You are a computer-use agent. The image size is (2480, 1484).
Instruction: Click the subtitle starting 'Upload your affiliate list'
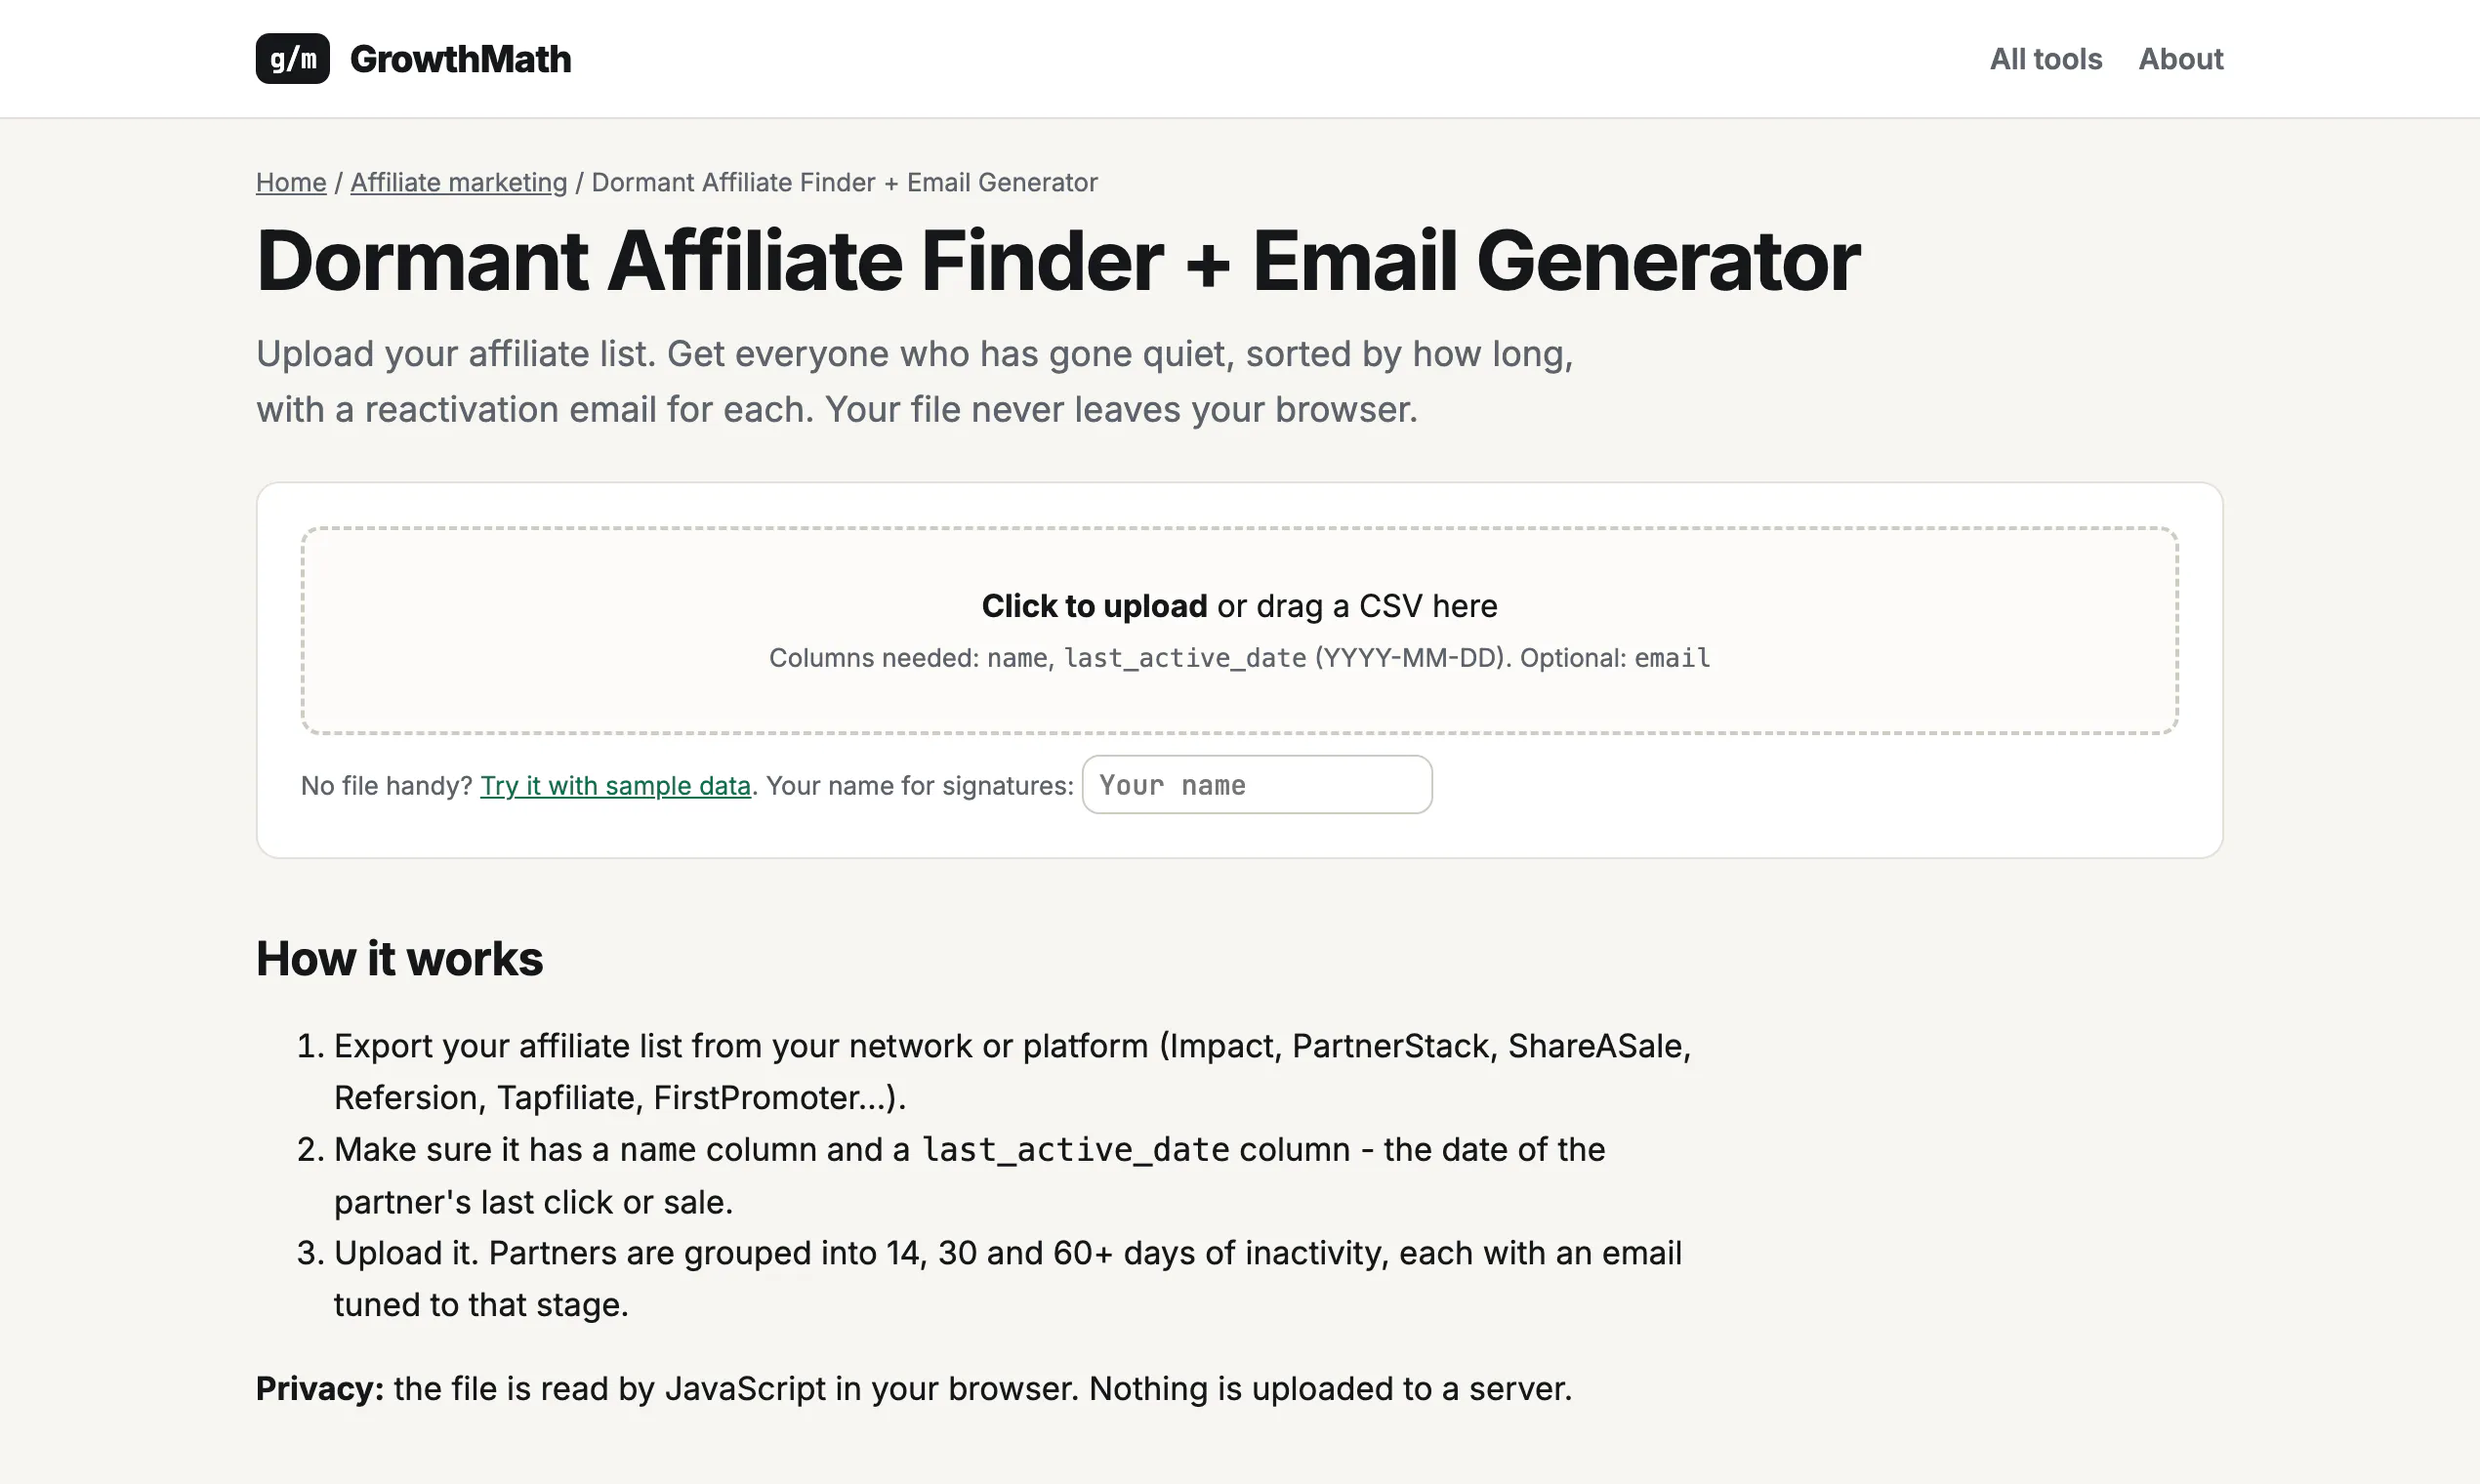click(914, 382)
